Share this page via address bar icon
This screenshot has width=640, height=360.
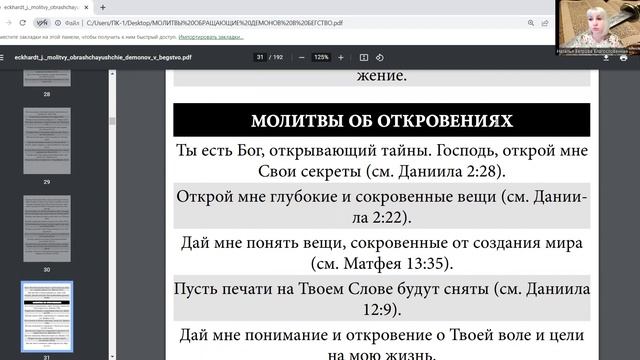[x=544, y=23]
